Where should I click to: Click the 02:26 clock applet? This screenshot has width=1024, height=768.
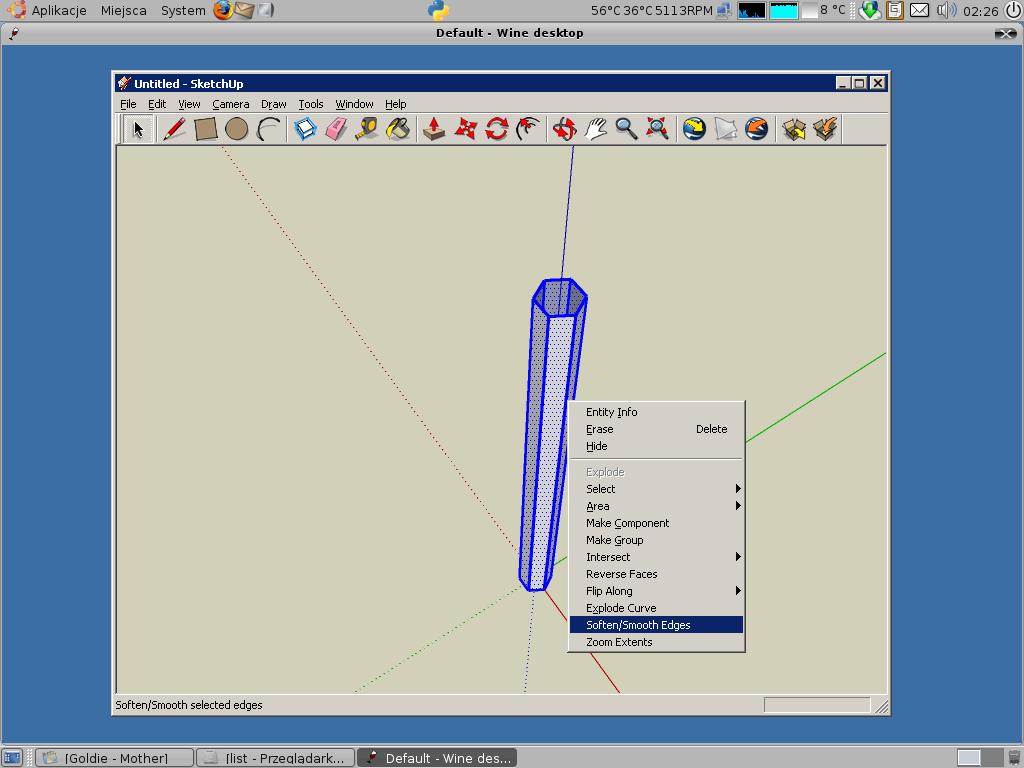coord(980,10)
